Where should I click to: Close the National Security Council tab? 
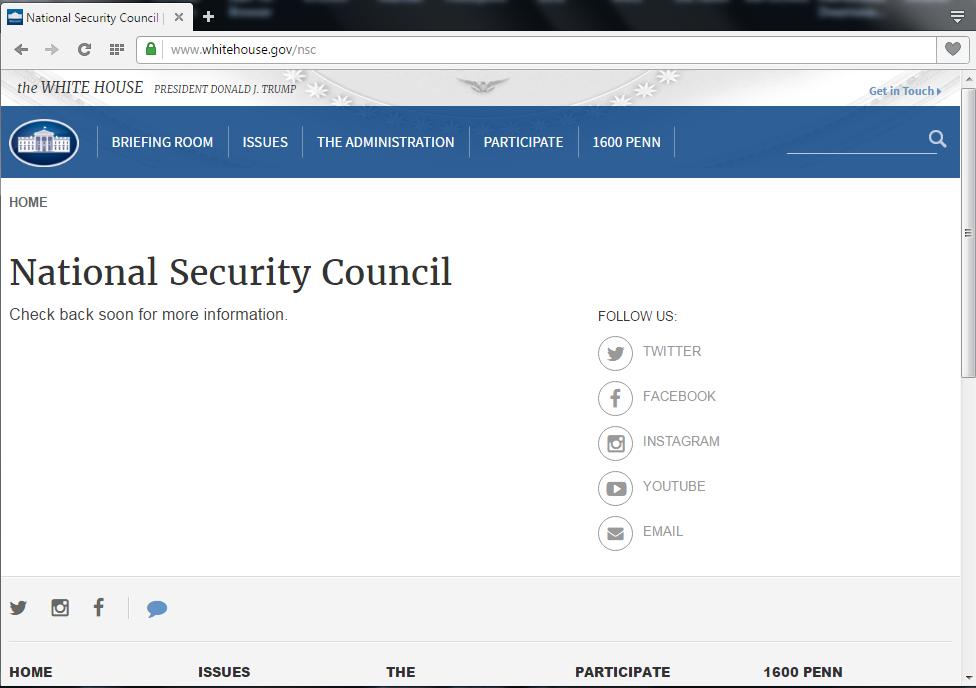179,17
